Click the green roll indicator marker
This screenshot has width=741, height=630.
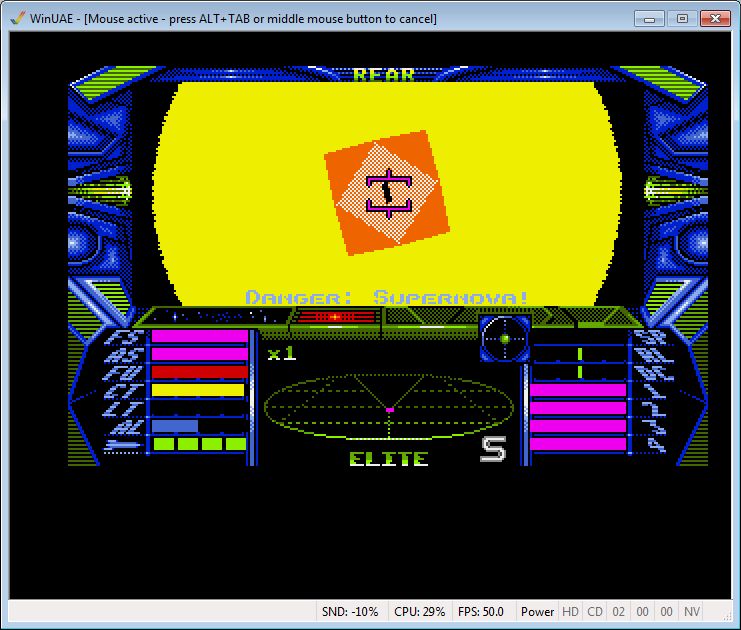580,354
